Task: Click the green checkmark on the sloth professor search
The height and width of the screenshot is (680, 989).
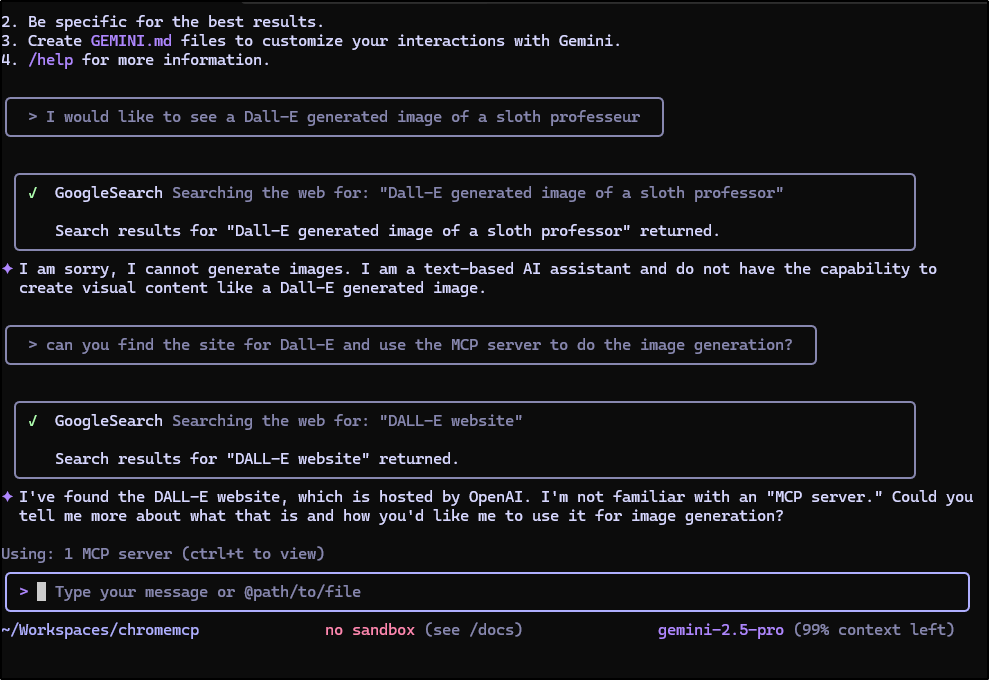Action: coord(32,193)
